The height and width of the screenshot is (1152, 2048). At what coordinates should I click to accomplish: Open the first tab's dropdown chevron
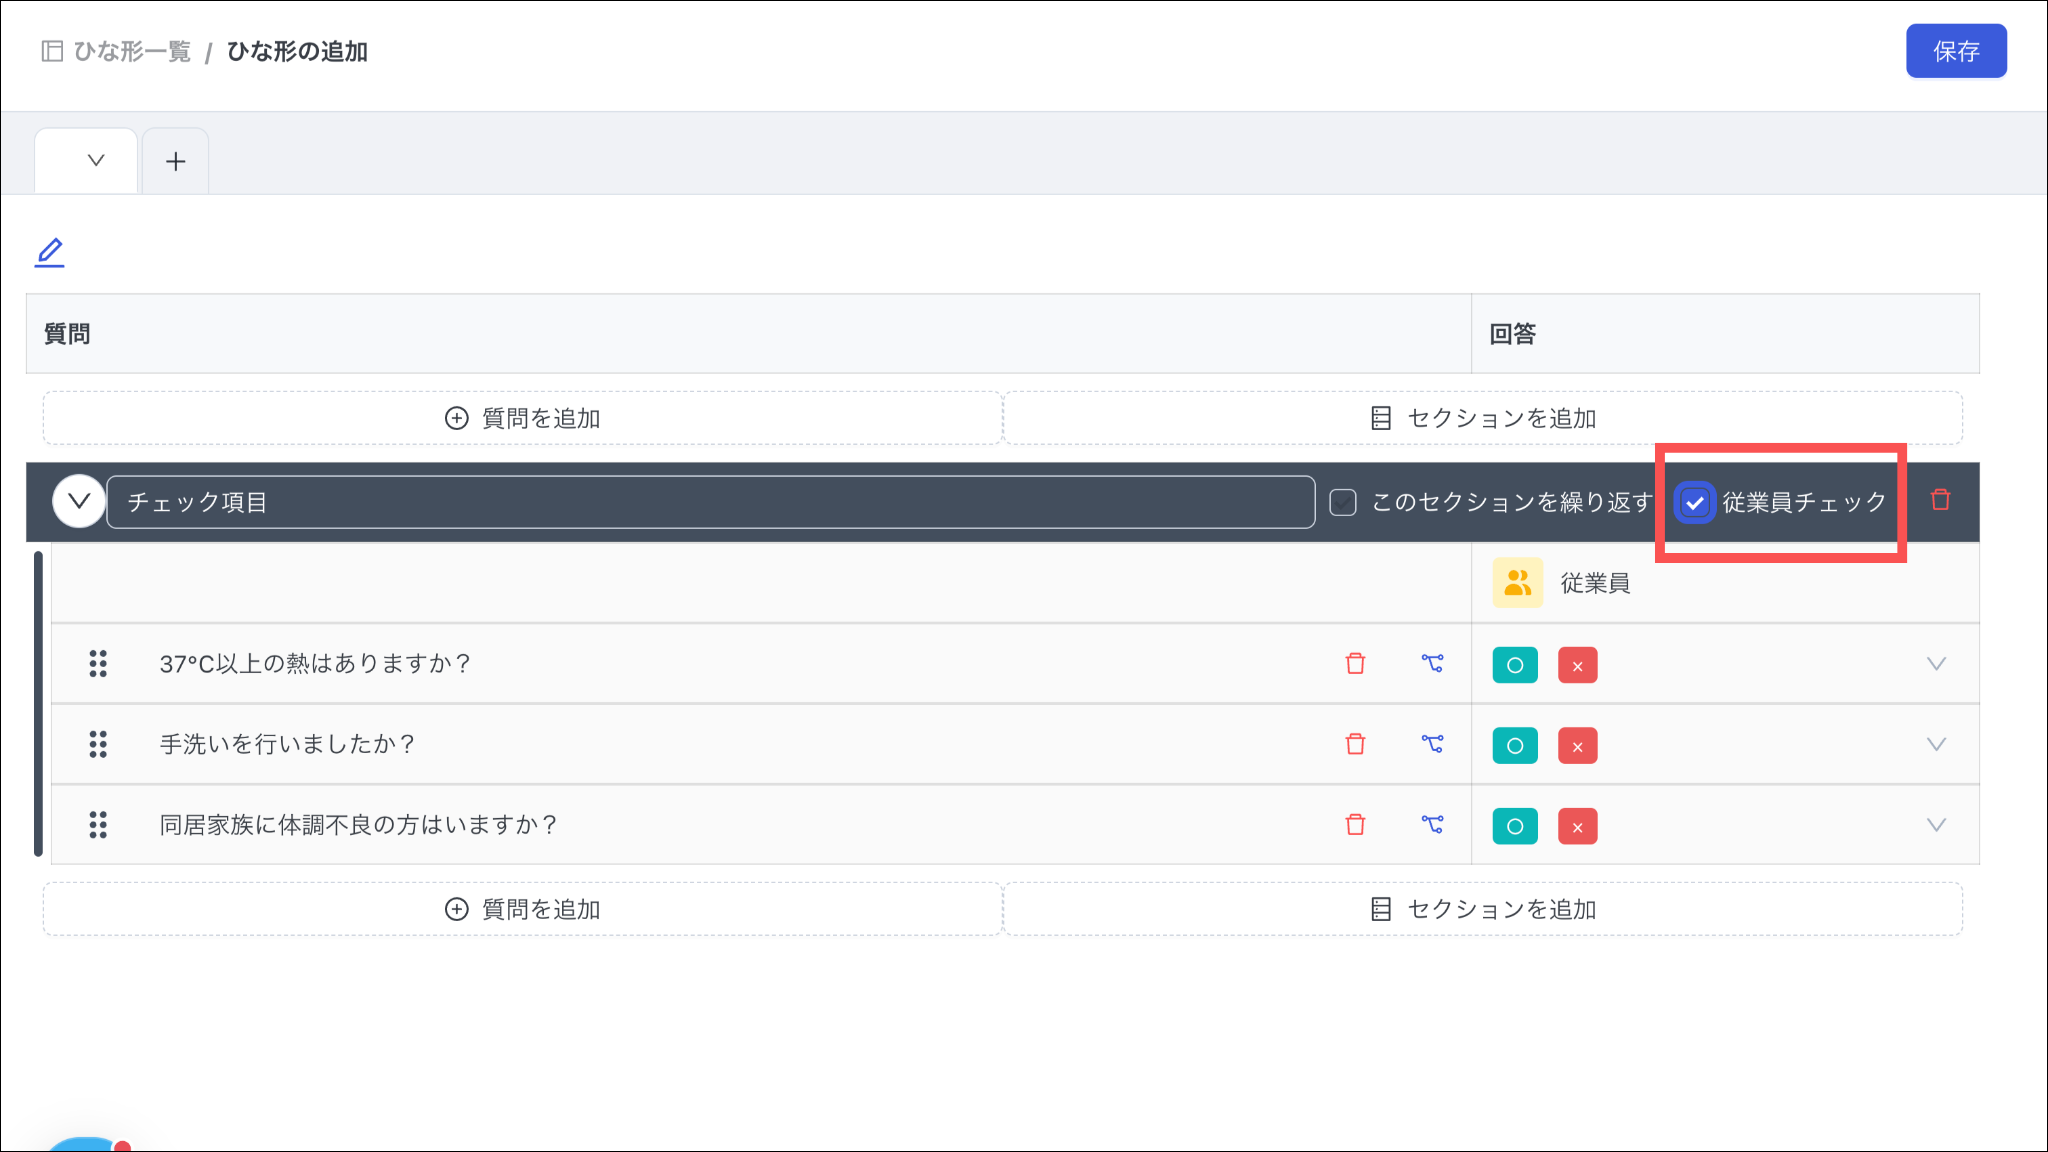(96, 160)
